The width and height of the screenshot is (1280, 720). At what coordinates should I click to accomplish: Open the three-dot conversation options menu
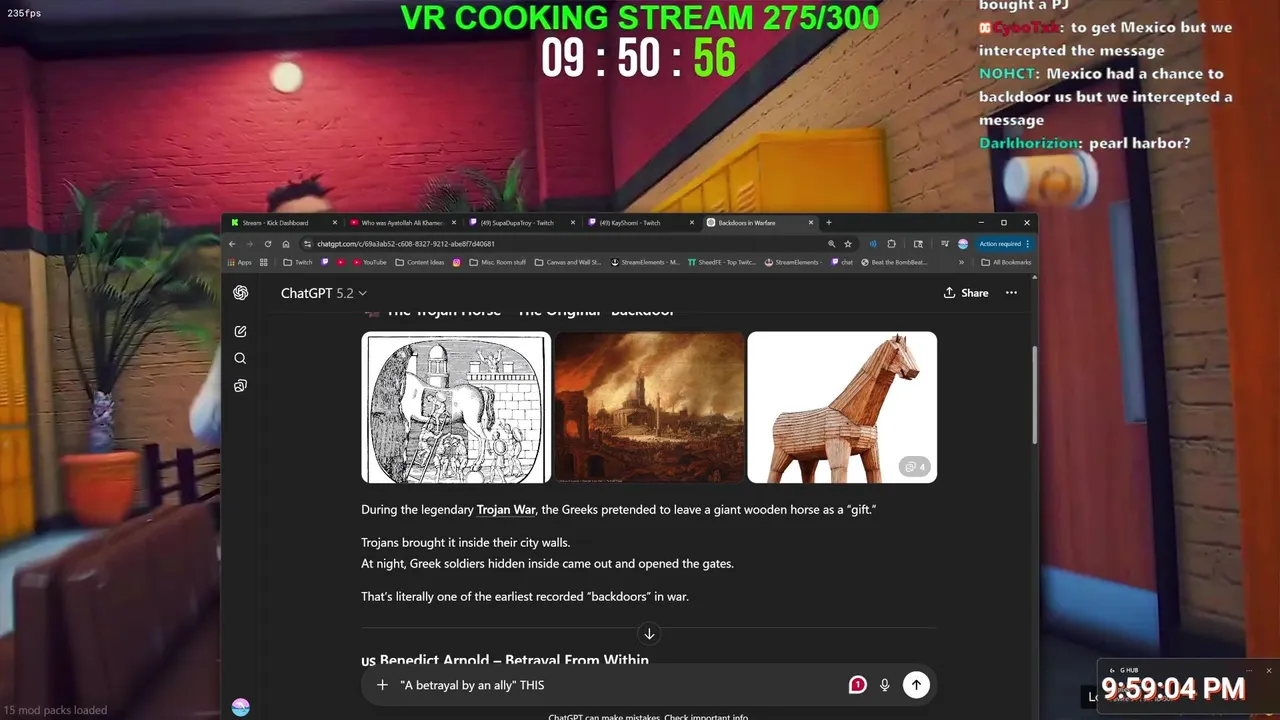(x=1011, y=293)
